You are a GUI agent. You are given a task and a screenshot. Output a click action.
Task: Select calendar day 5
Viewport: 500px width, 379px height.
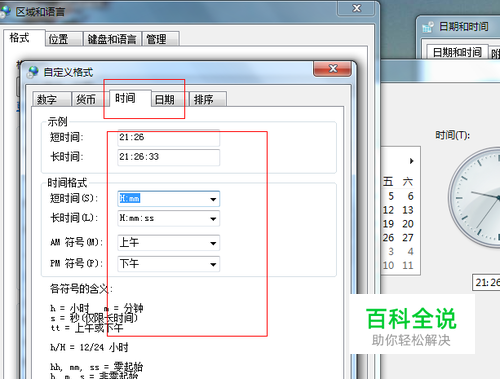391,196
